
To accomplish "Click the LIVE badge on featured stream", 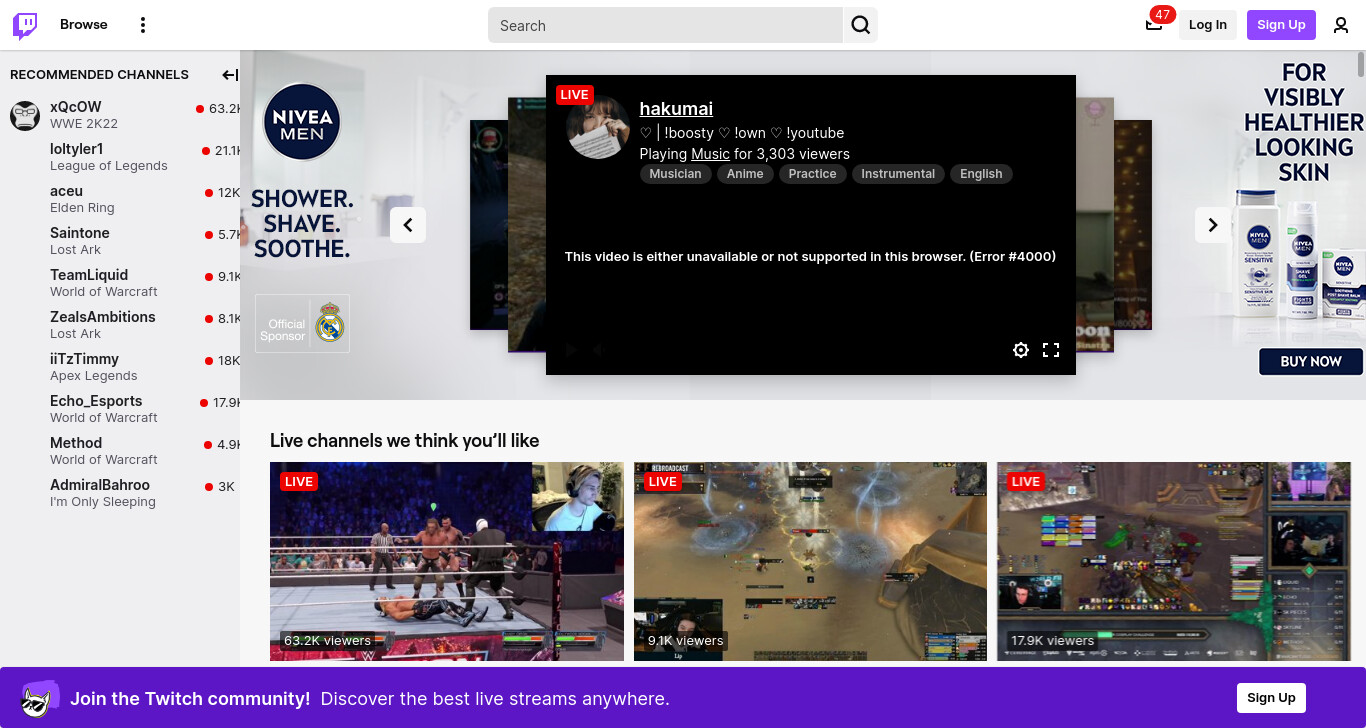I will (x=574, y=95).
